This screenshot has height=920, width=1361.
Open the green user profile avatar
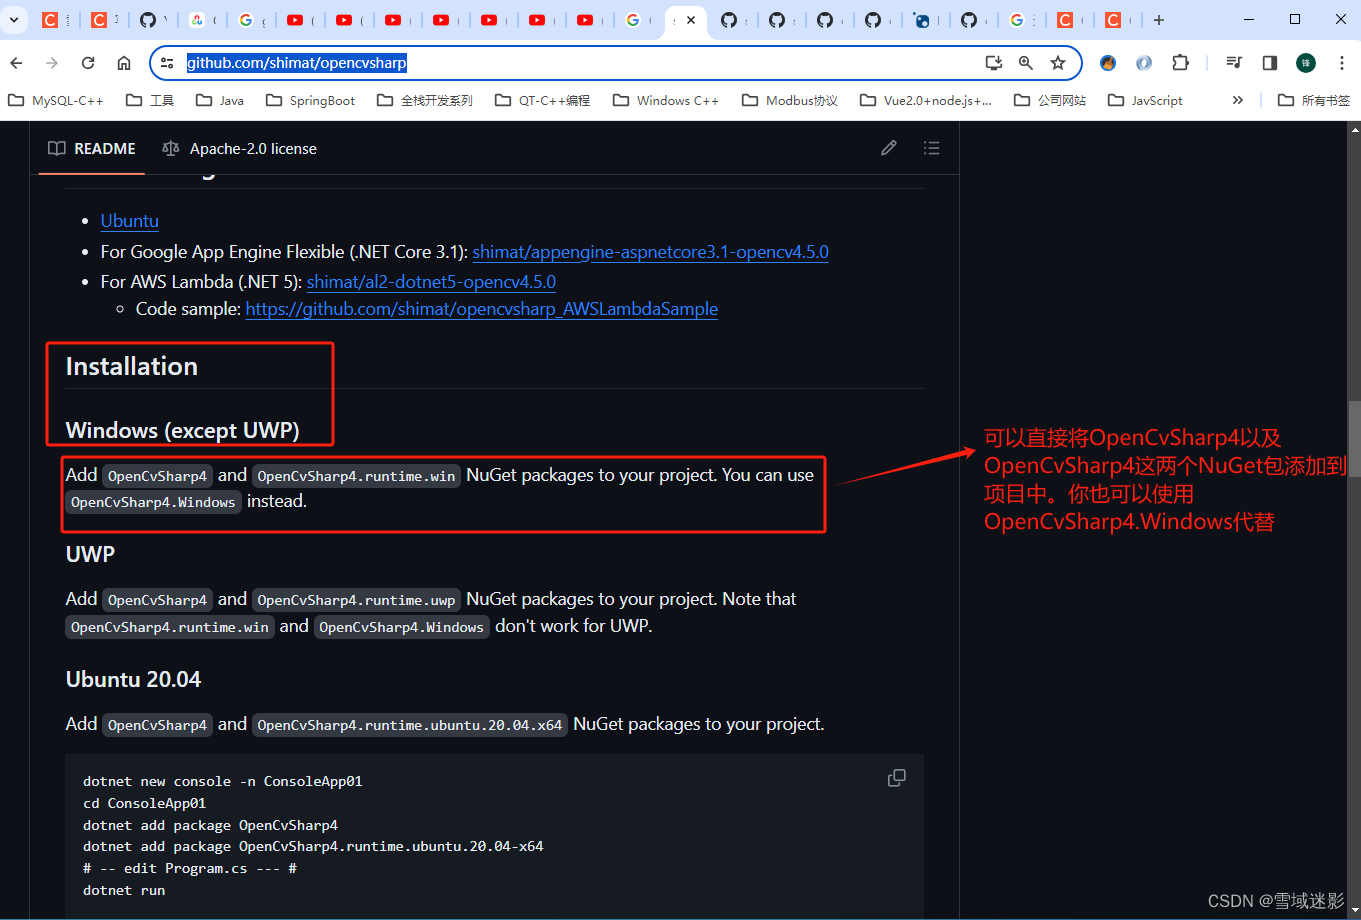(1306, 63)
